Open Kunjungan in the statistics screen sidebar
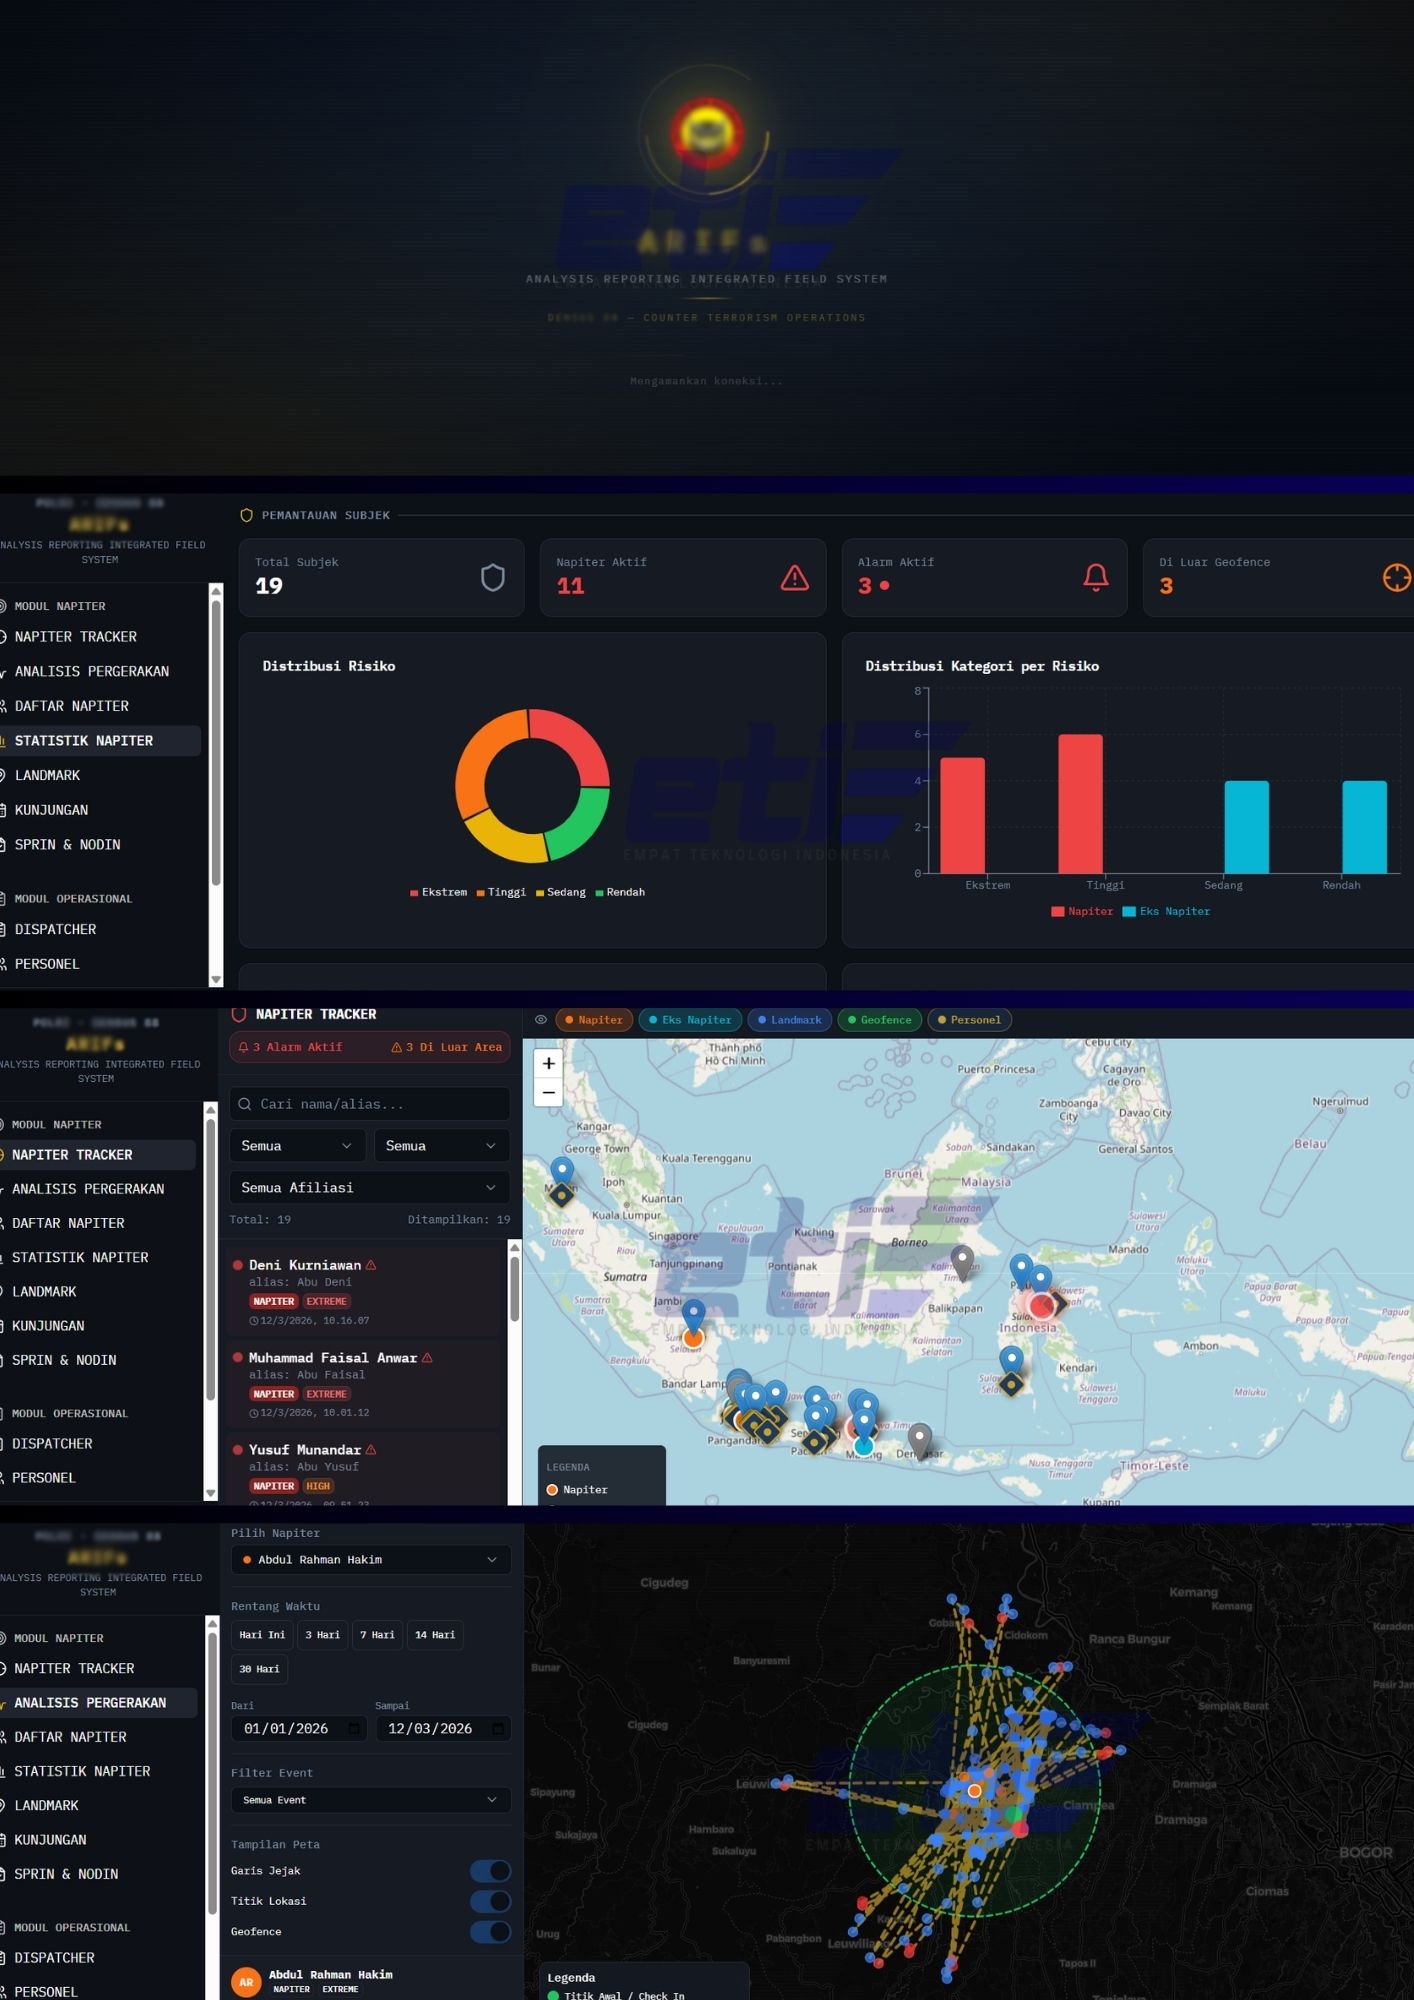This screenshot has height=2000, width=1414. pyautogui.click(x=51, y=810)
